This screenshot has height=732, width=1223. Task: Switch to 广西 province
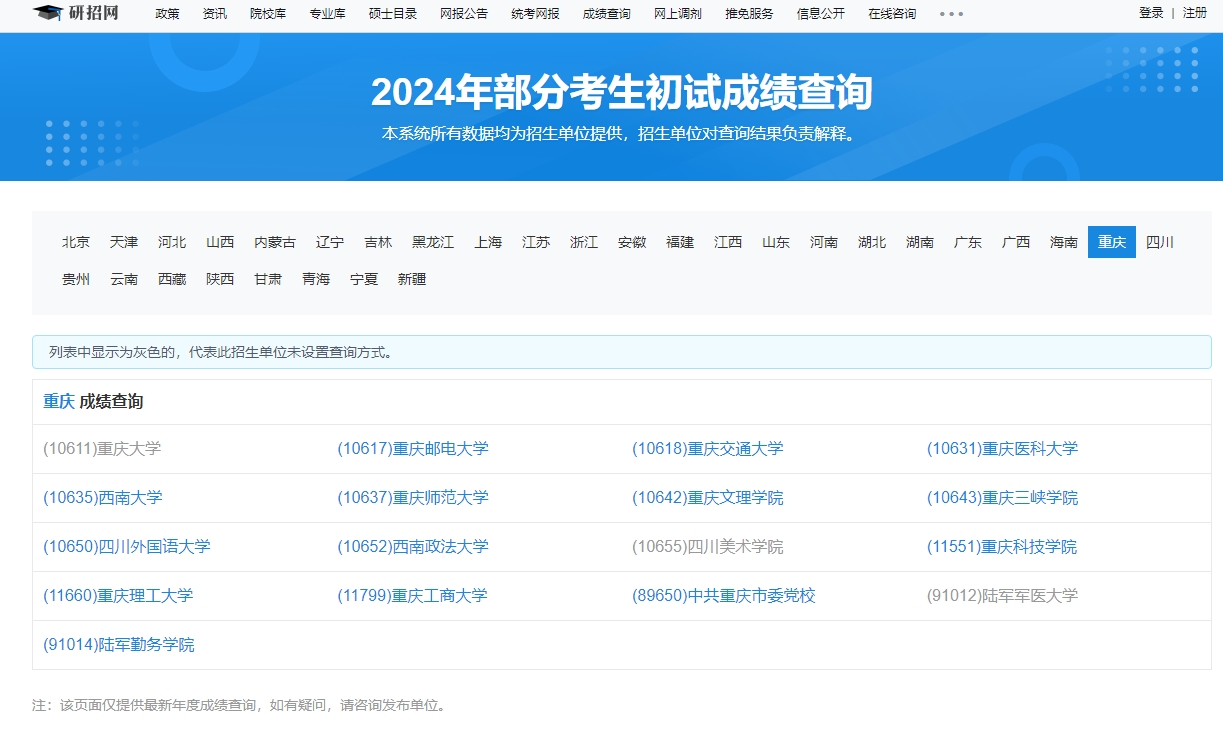coord(1016,242)
